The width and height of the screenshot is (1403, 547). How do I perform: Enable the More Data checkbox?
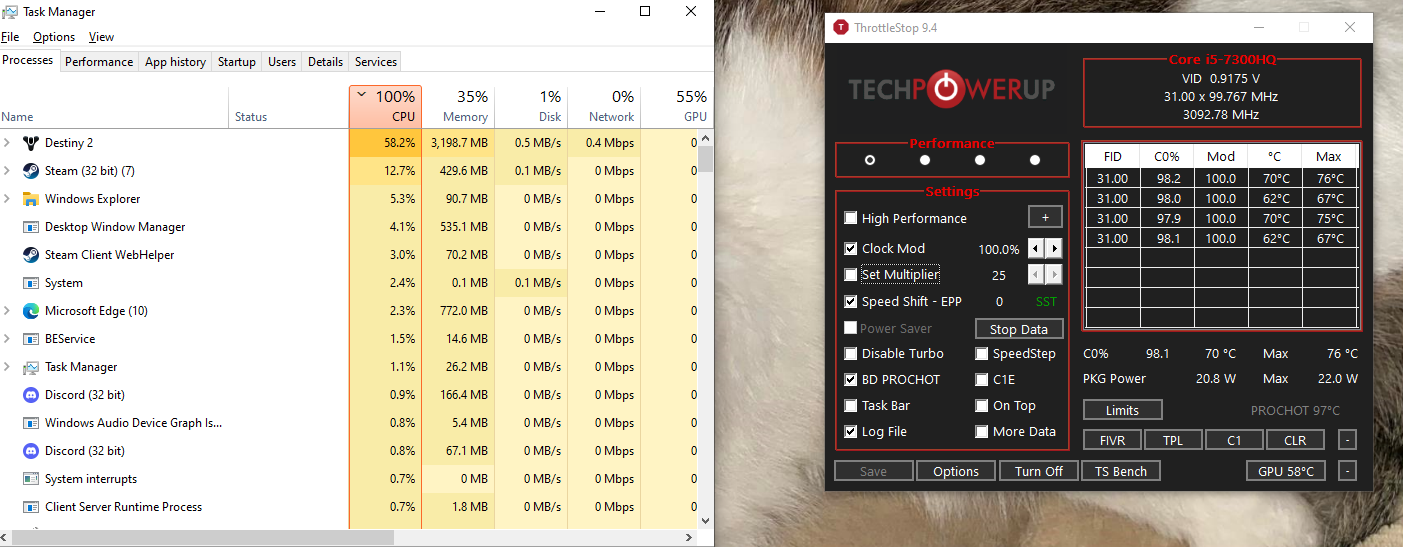tap(982, 431)
